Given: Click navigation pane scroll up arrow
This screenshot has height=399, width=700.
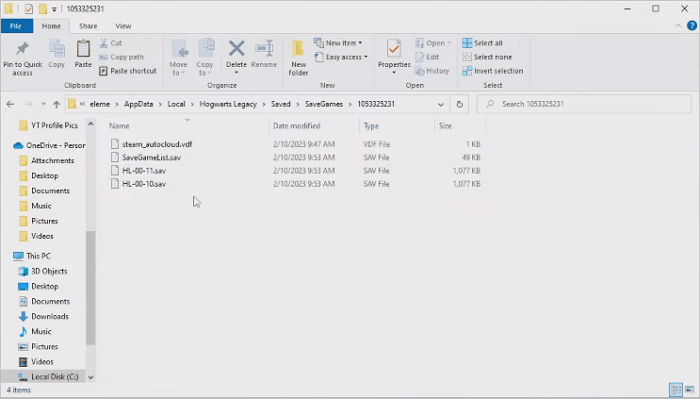Looking at the screenshot, I should [x=91, y=124].
